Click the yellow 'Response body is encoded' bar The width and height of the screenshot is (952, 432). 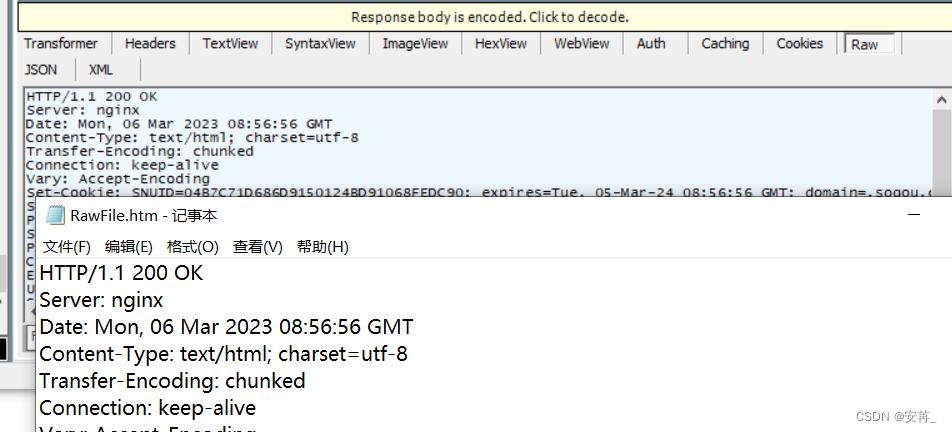489,17
